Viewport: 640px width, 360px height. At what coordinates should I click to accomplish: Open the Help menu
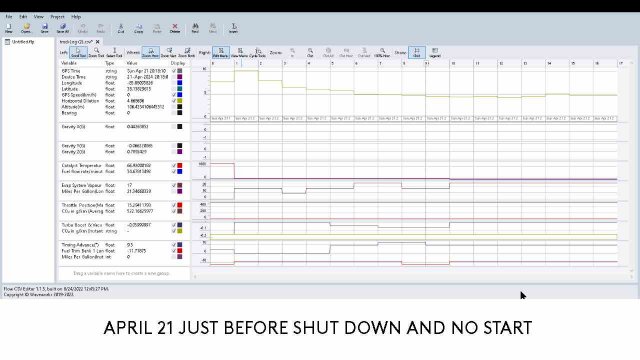pyautogui.click(x=76, y=17)
